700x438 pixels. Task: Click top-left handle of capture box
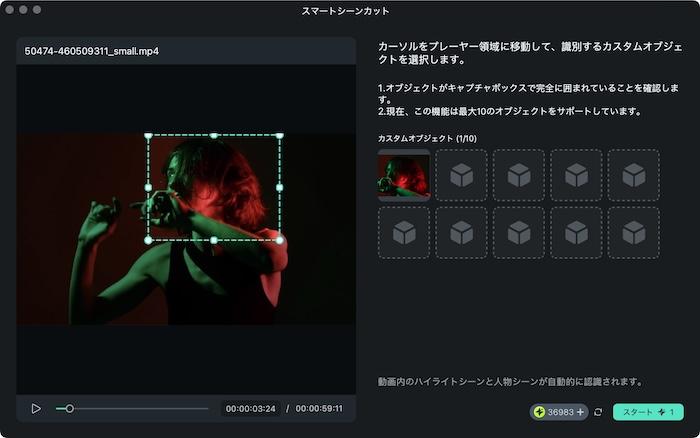coord(148,135)
